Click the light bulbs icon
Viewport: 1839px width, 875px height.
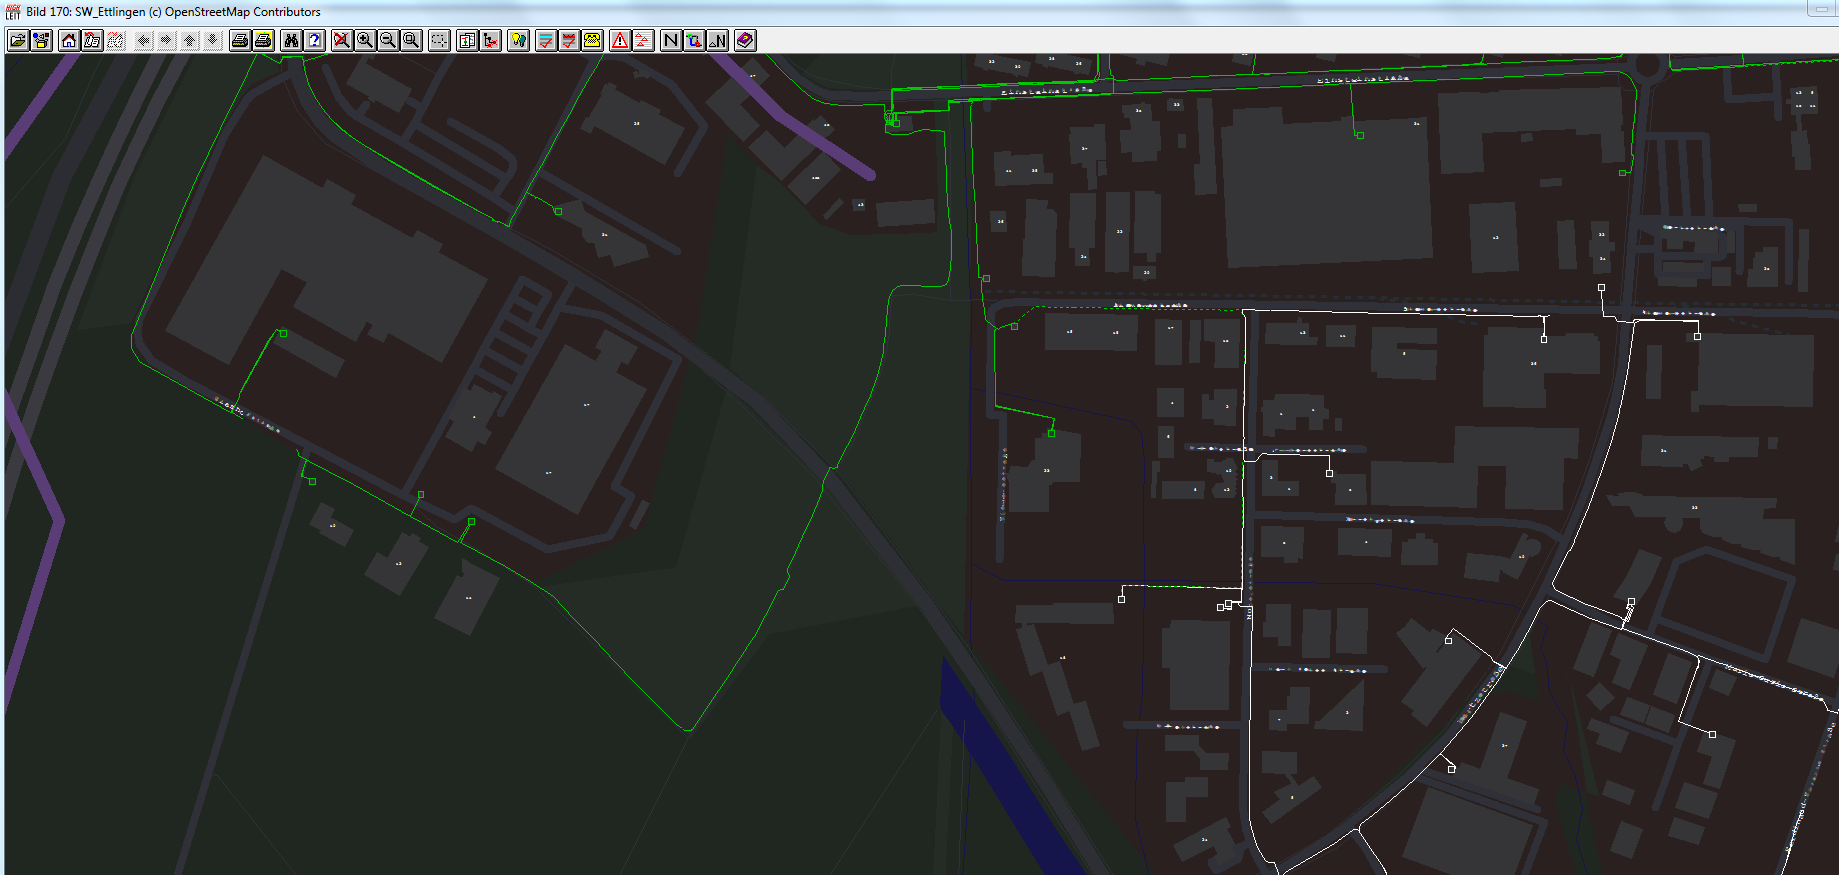pyautogui.click(x=518, y=40)
